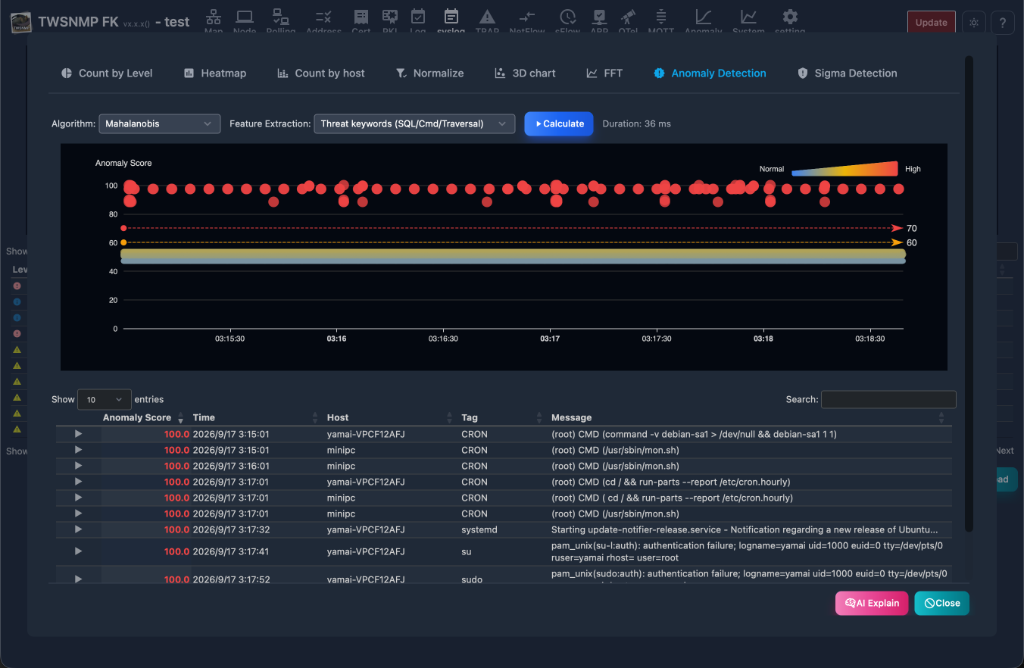Expand the debian-sa1 CRON row
The width and height of the screenshot is (1024, 668).
pos(78,434)
